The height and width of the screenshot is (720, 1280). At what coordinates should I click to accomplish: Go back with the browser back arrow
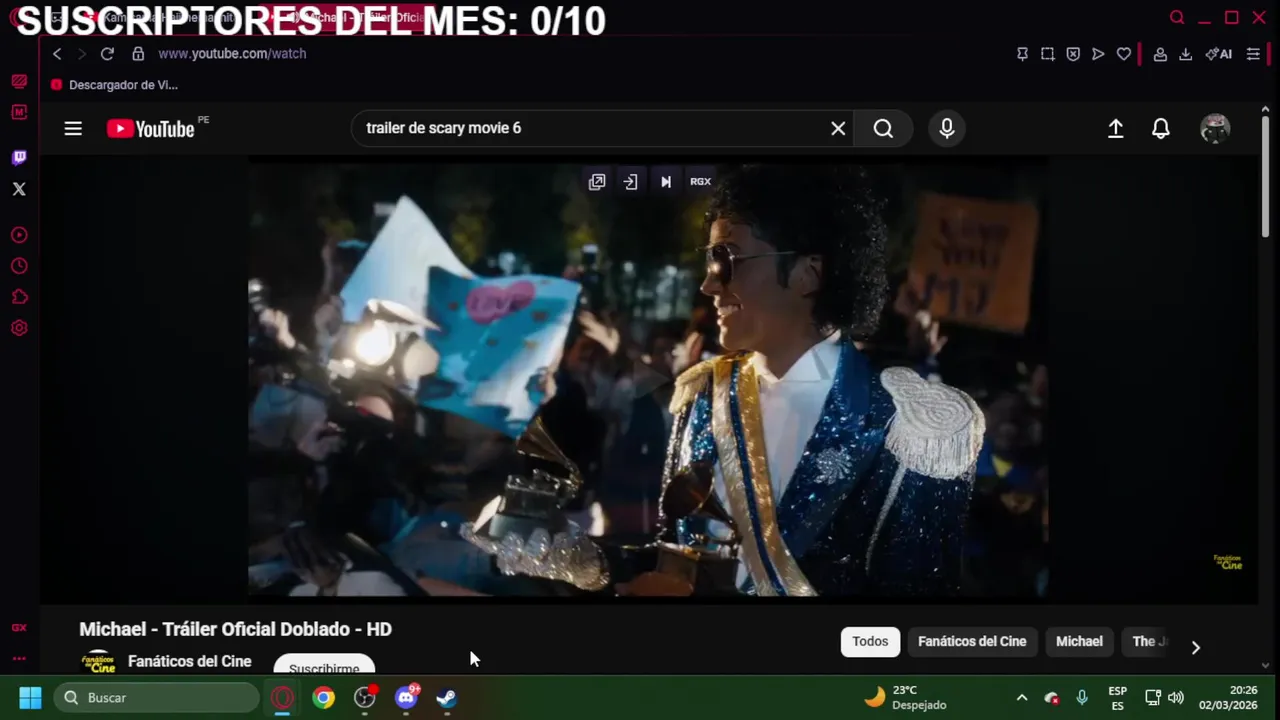57,54
